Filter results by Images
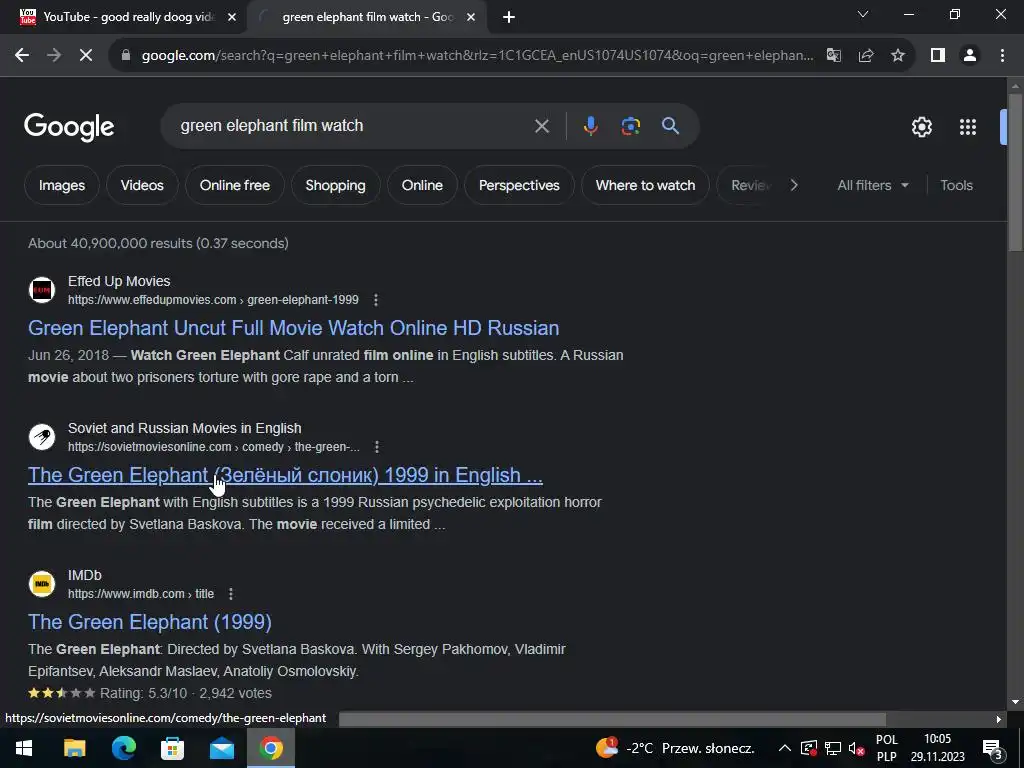Screen dimensions: 1024x768 [61, 185]
